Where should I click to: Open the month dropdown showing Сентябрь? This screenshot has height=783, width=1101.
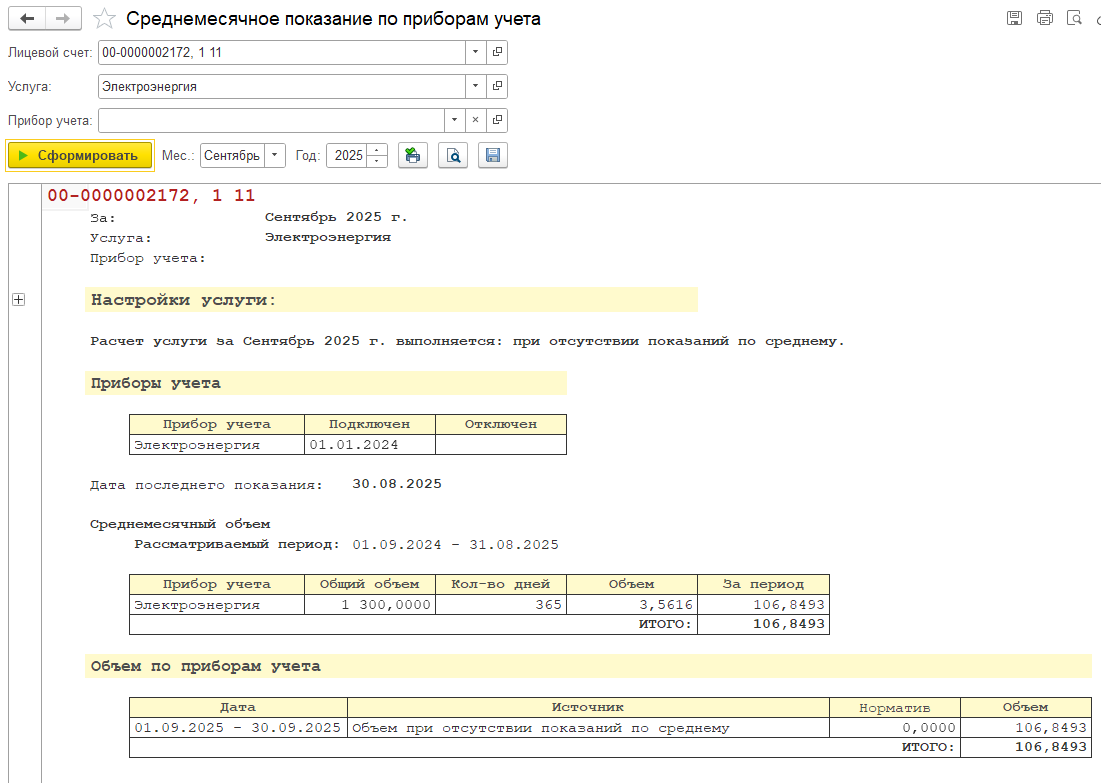point(275,156)
